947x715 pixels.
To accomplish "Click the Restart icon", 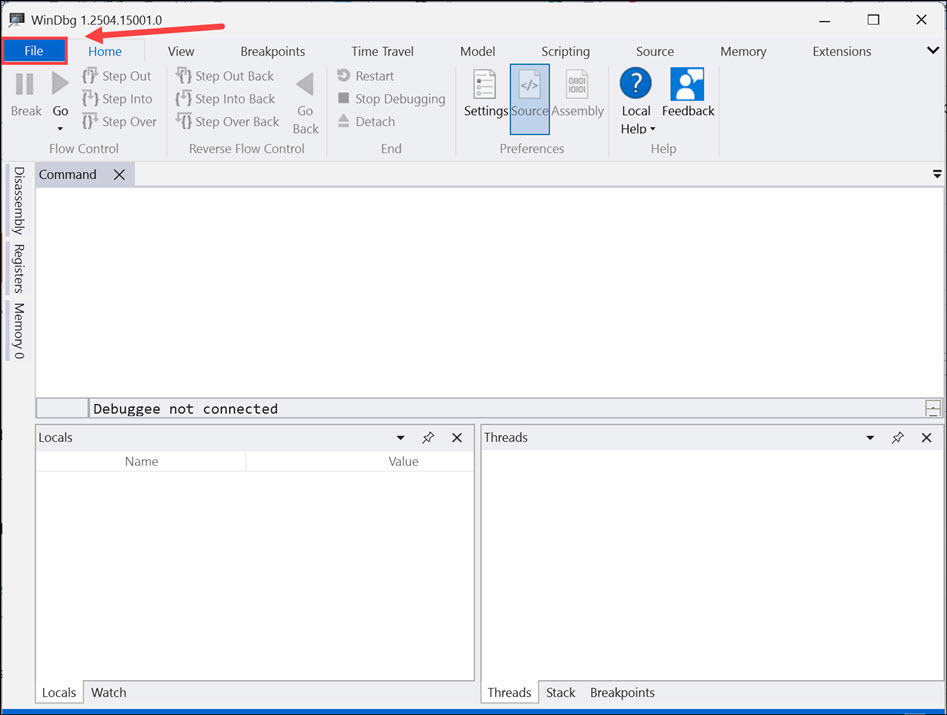I will [x=344, y=75].
